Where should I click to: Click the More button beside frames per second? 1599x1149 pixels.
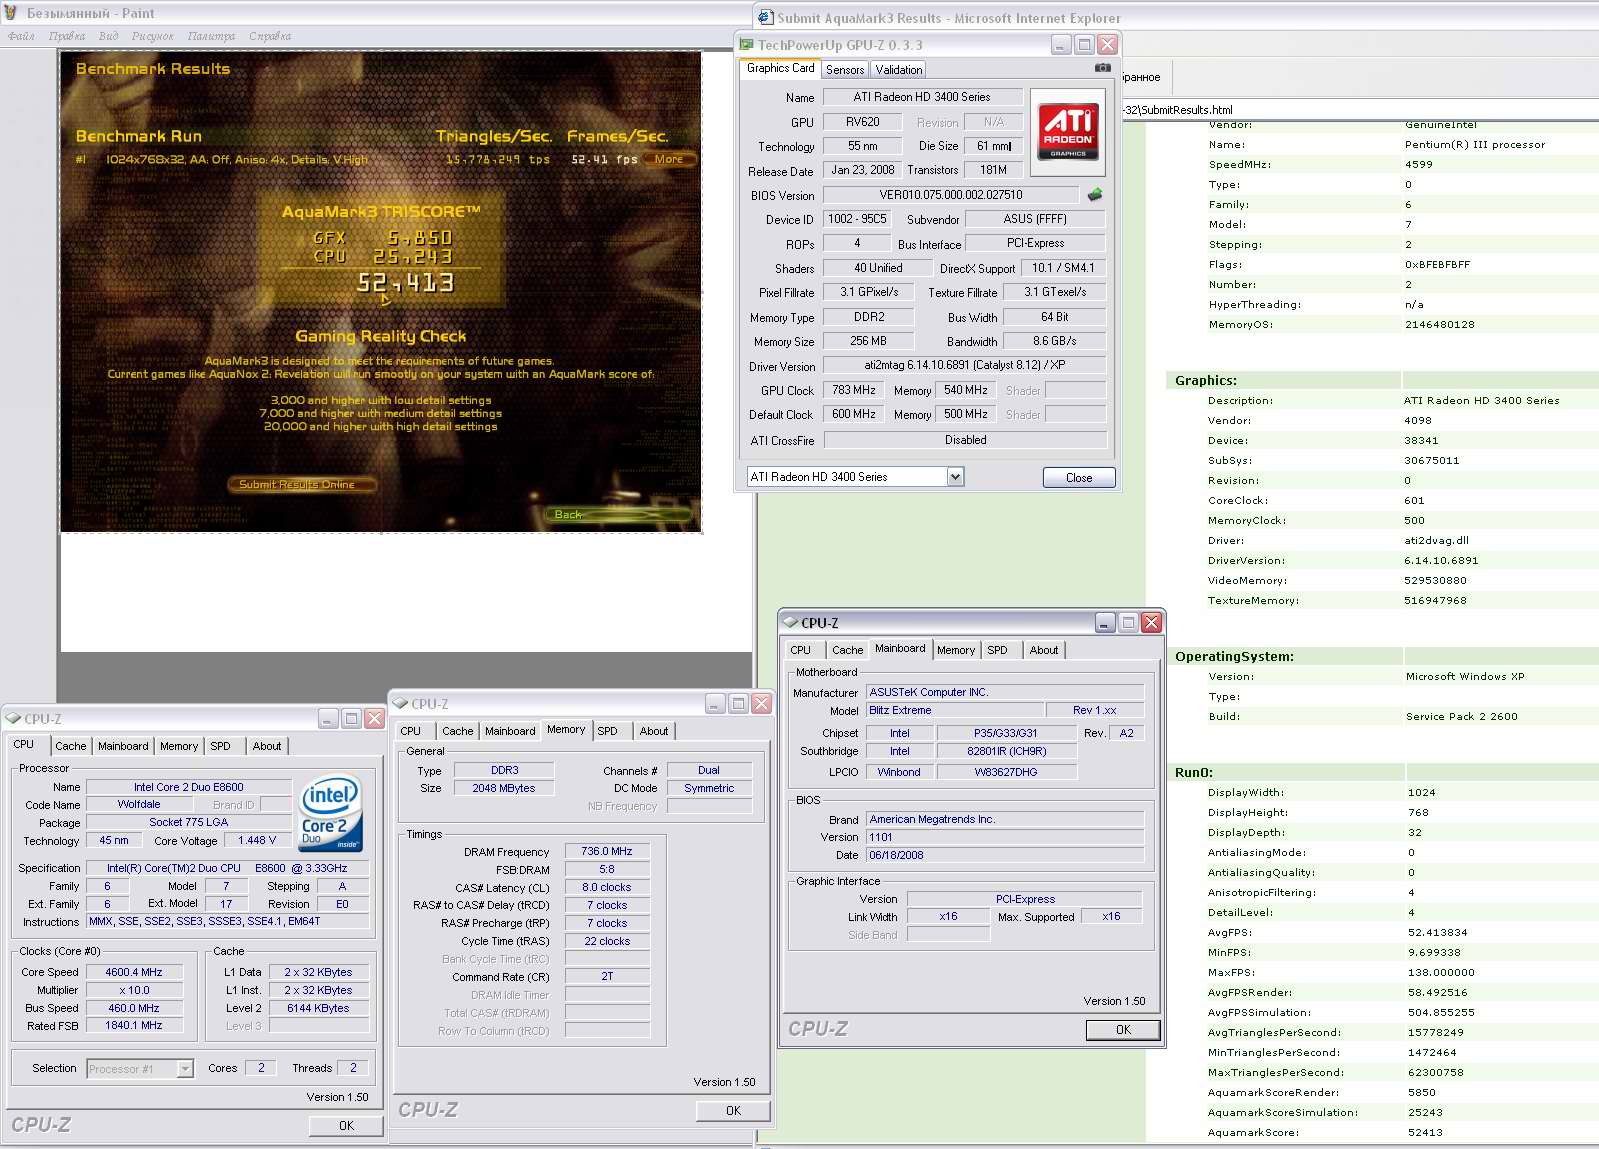tap(669, 159)
